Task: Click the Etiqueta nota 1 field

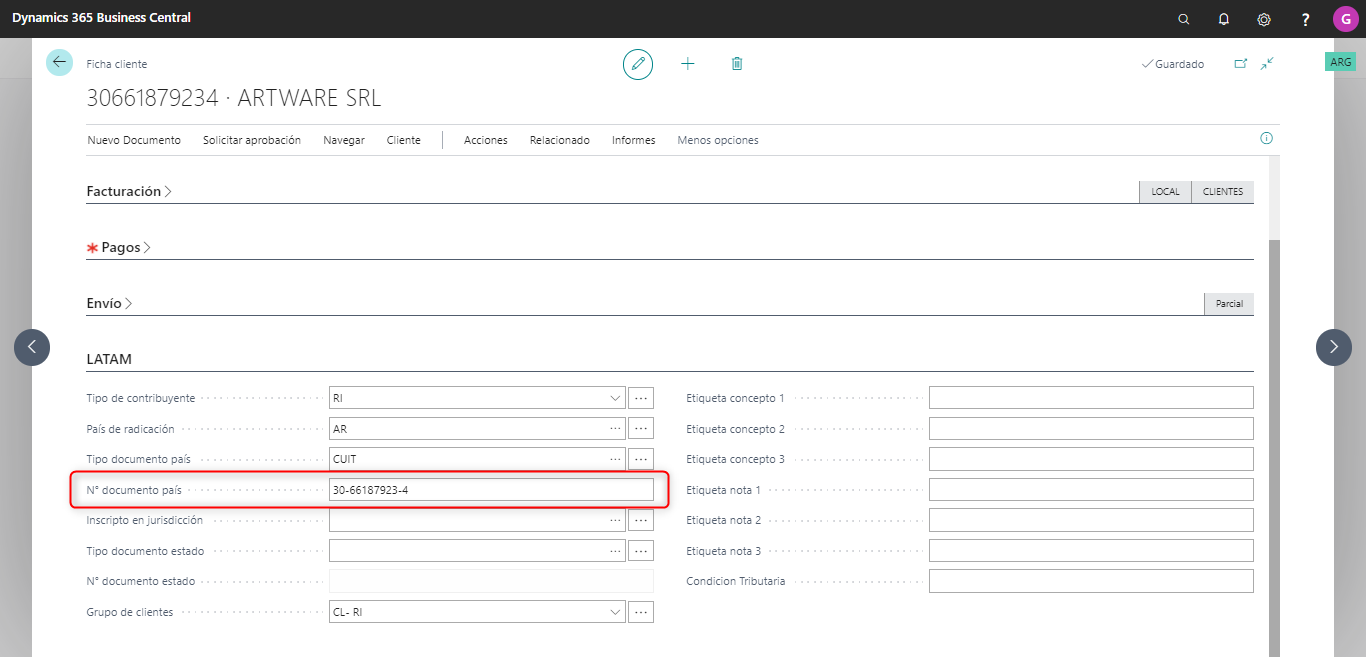Action: [1091, 490]
